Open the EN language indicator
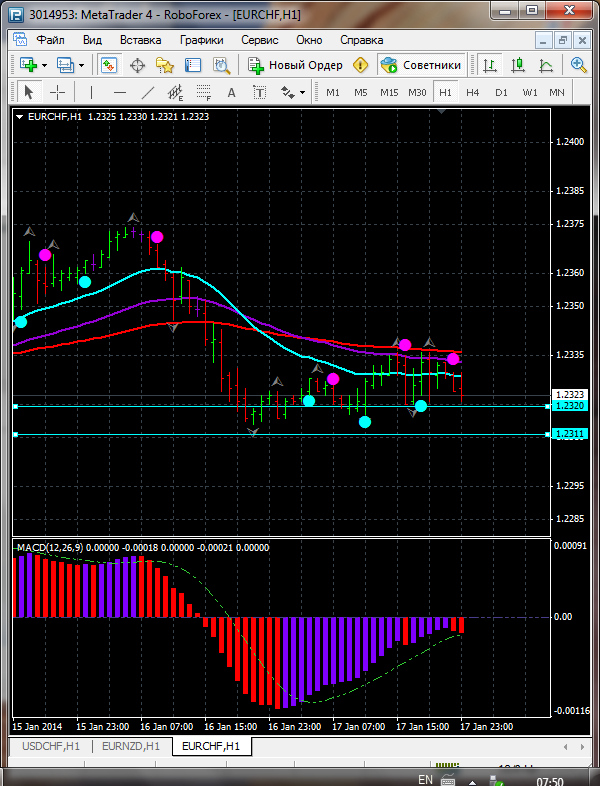This screenshot has height=786, width=600. (x=425, y=779)
